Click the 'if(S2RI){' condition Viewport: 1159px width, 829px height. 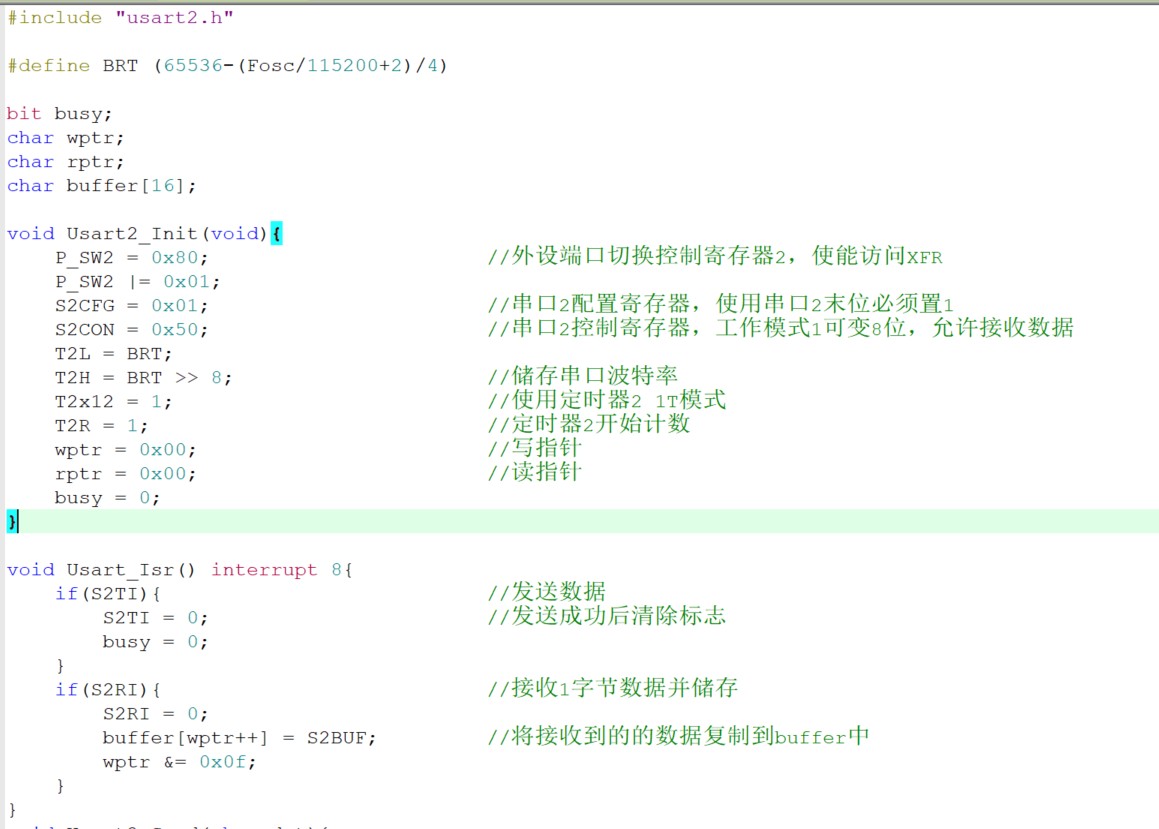(107, 689)
